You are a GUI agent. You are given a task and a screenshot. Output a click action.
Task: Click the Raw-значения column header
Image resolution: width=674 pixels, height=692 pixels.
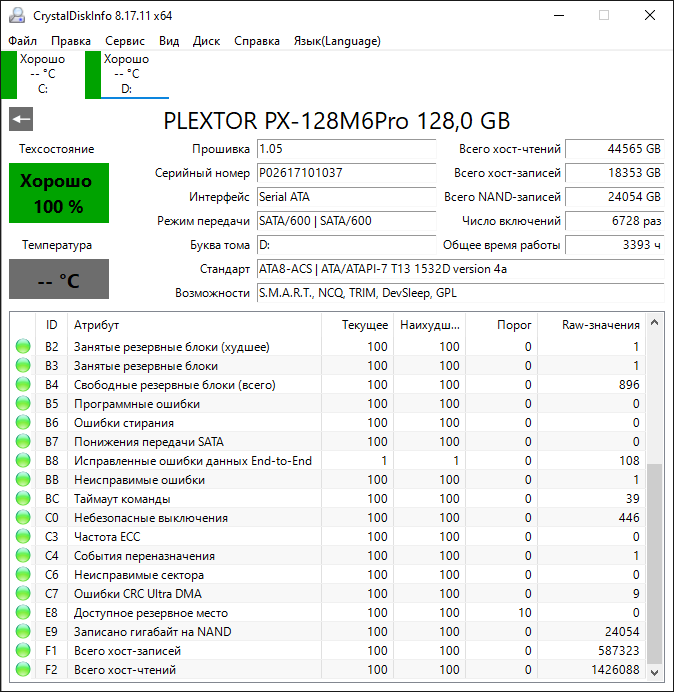point(591,325)
